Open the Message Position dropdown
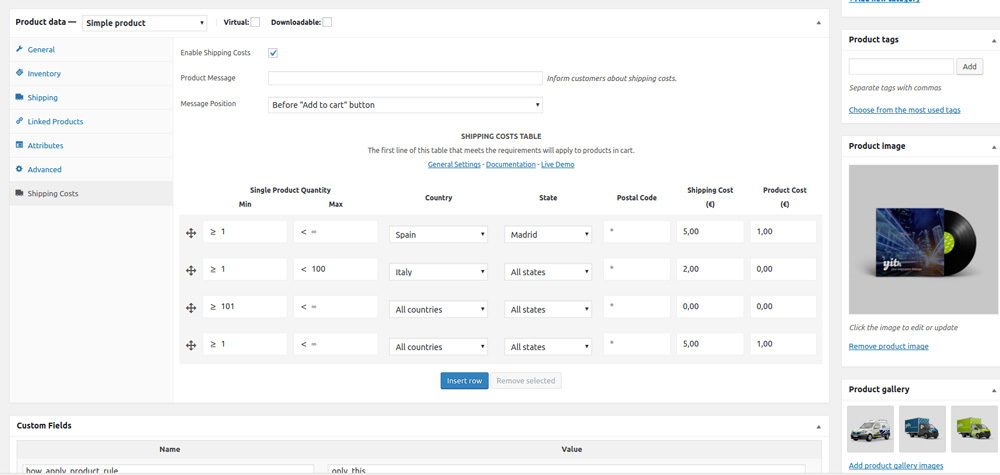This screenshot has width=1000, height=475. tap(405, 105)
